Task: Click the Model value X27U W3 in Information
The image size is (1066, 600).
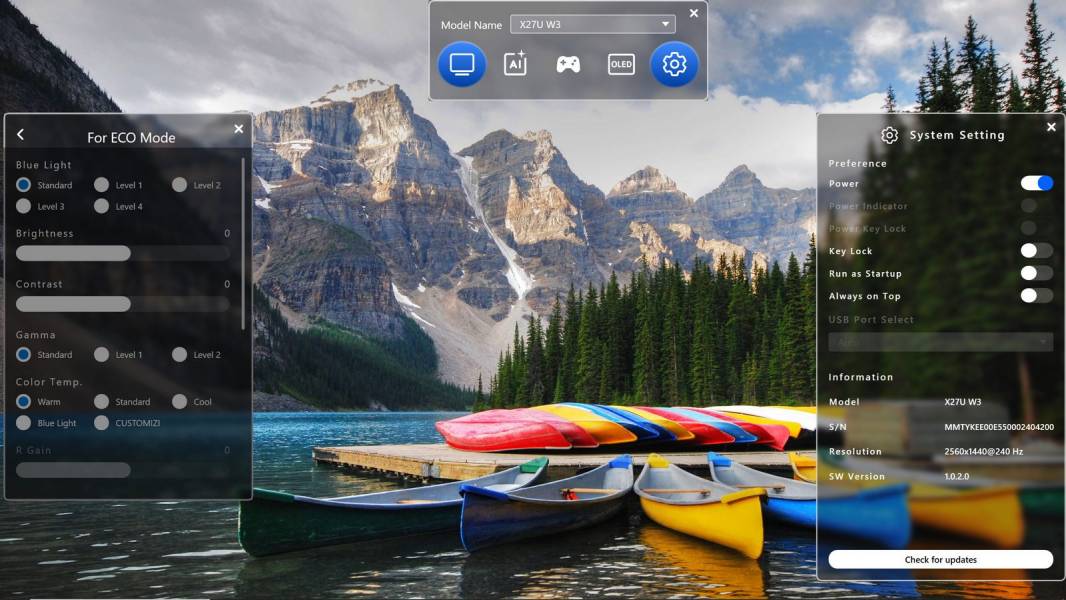Action: [963, 402]
